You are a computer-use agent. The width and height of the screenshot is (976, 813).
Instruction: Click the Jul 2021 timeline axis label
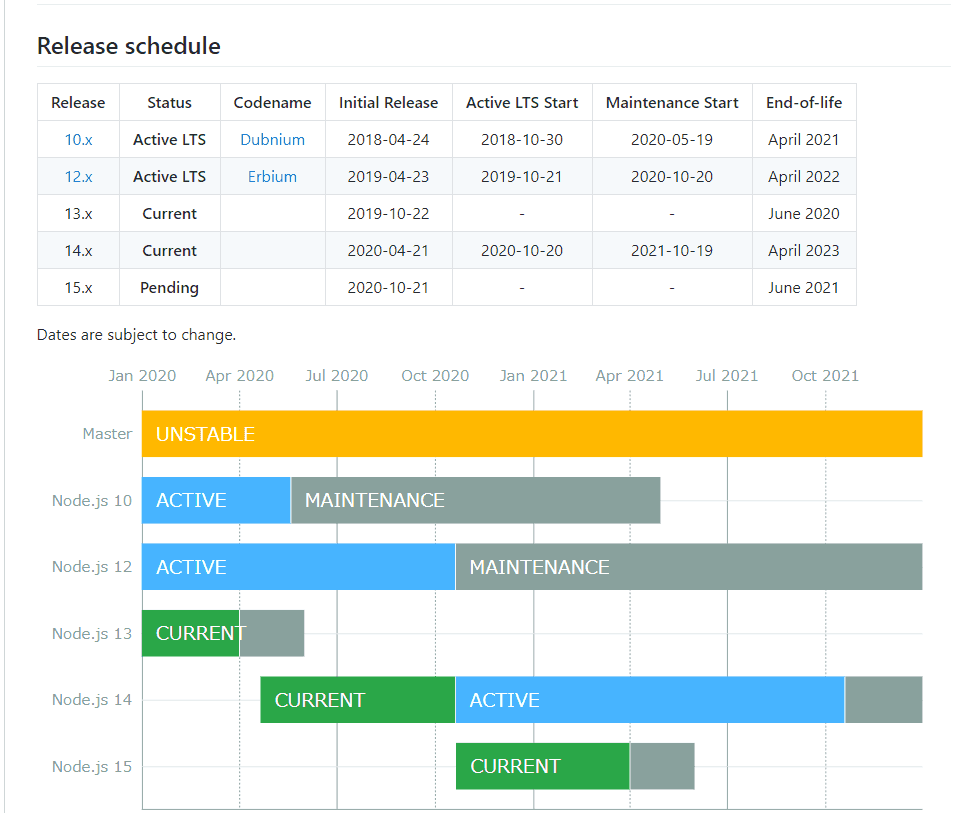tap(726, 376)
